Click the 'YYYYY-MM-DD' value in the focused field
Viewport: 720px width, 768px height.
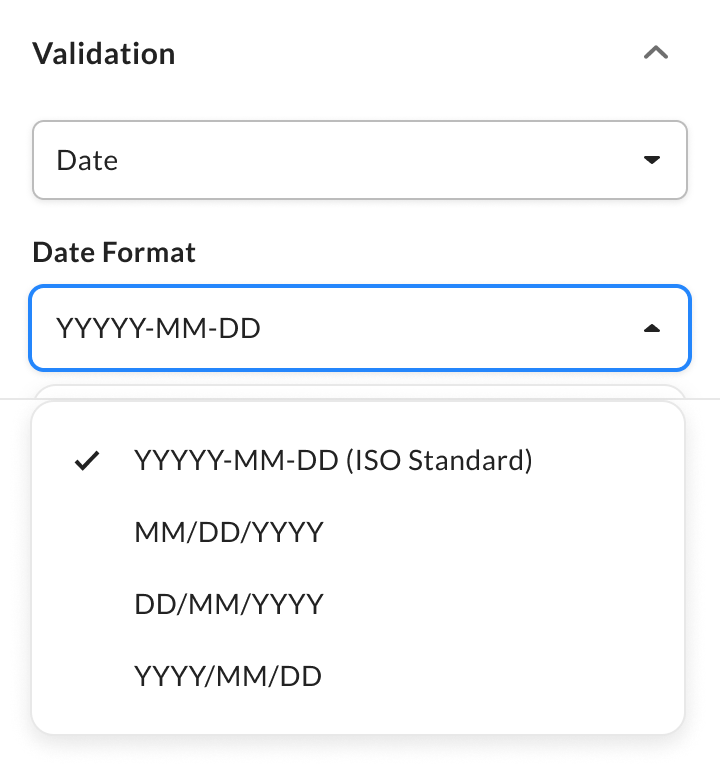pos(158,328)
